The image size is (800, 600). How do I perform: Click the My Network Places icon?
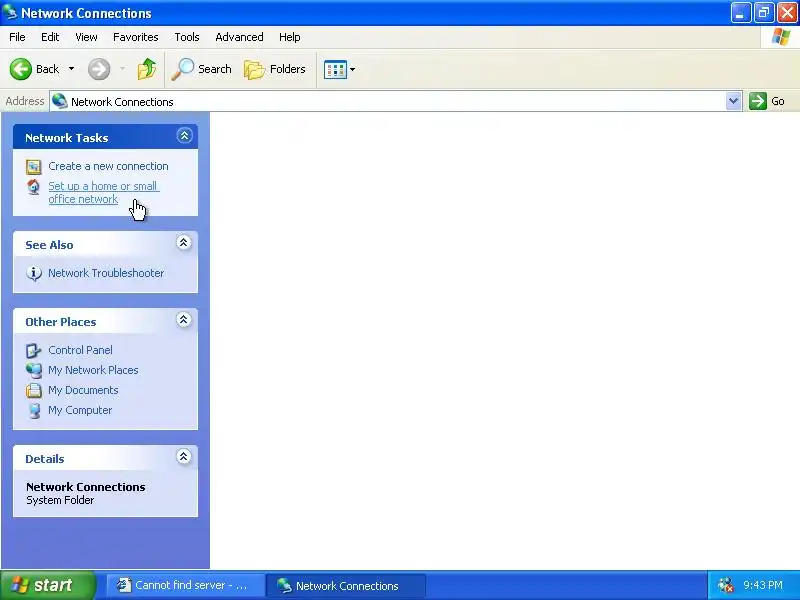coord(34,370)
